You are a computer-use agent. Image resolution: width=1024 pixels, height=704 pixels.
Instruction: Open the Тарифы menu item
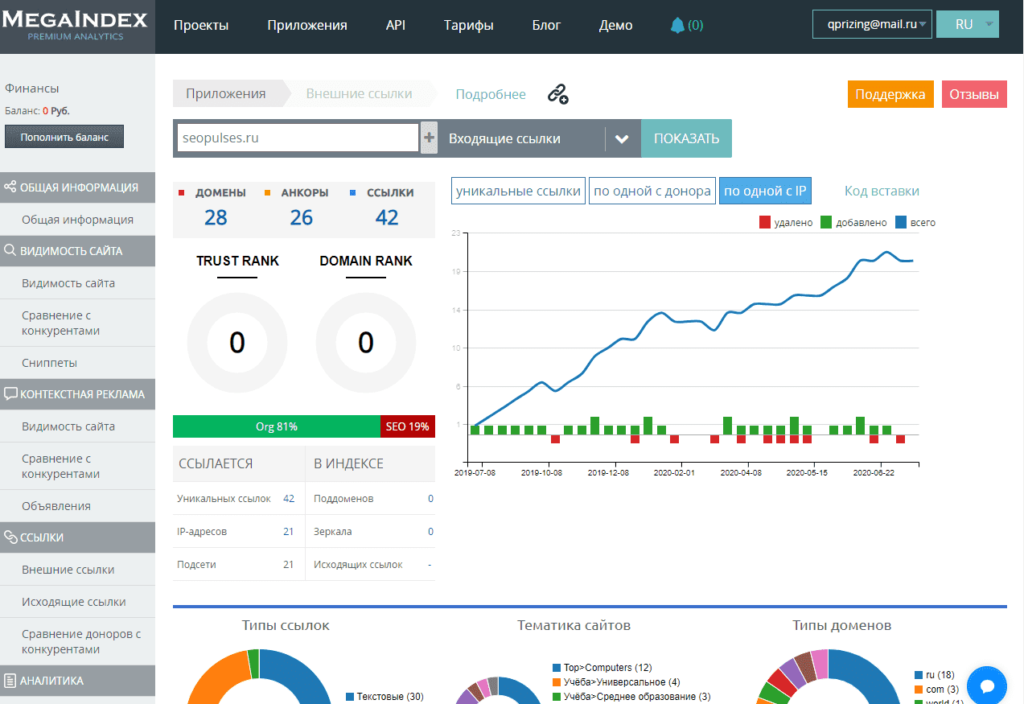click(x=468, y=25)
